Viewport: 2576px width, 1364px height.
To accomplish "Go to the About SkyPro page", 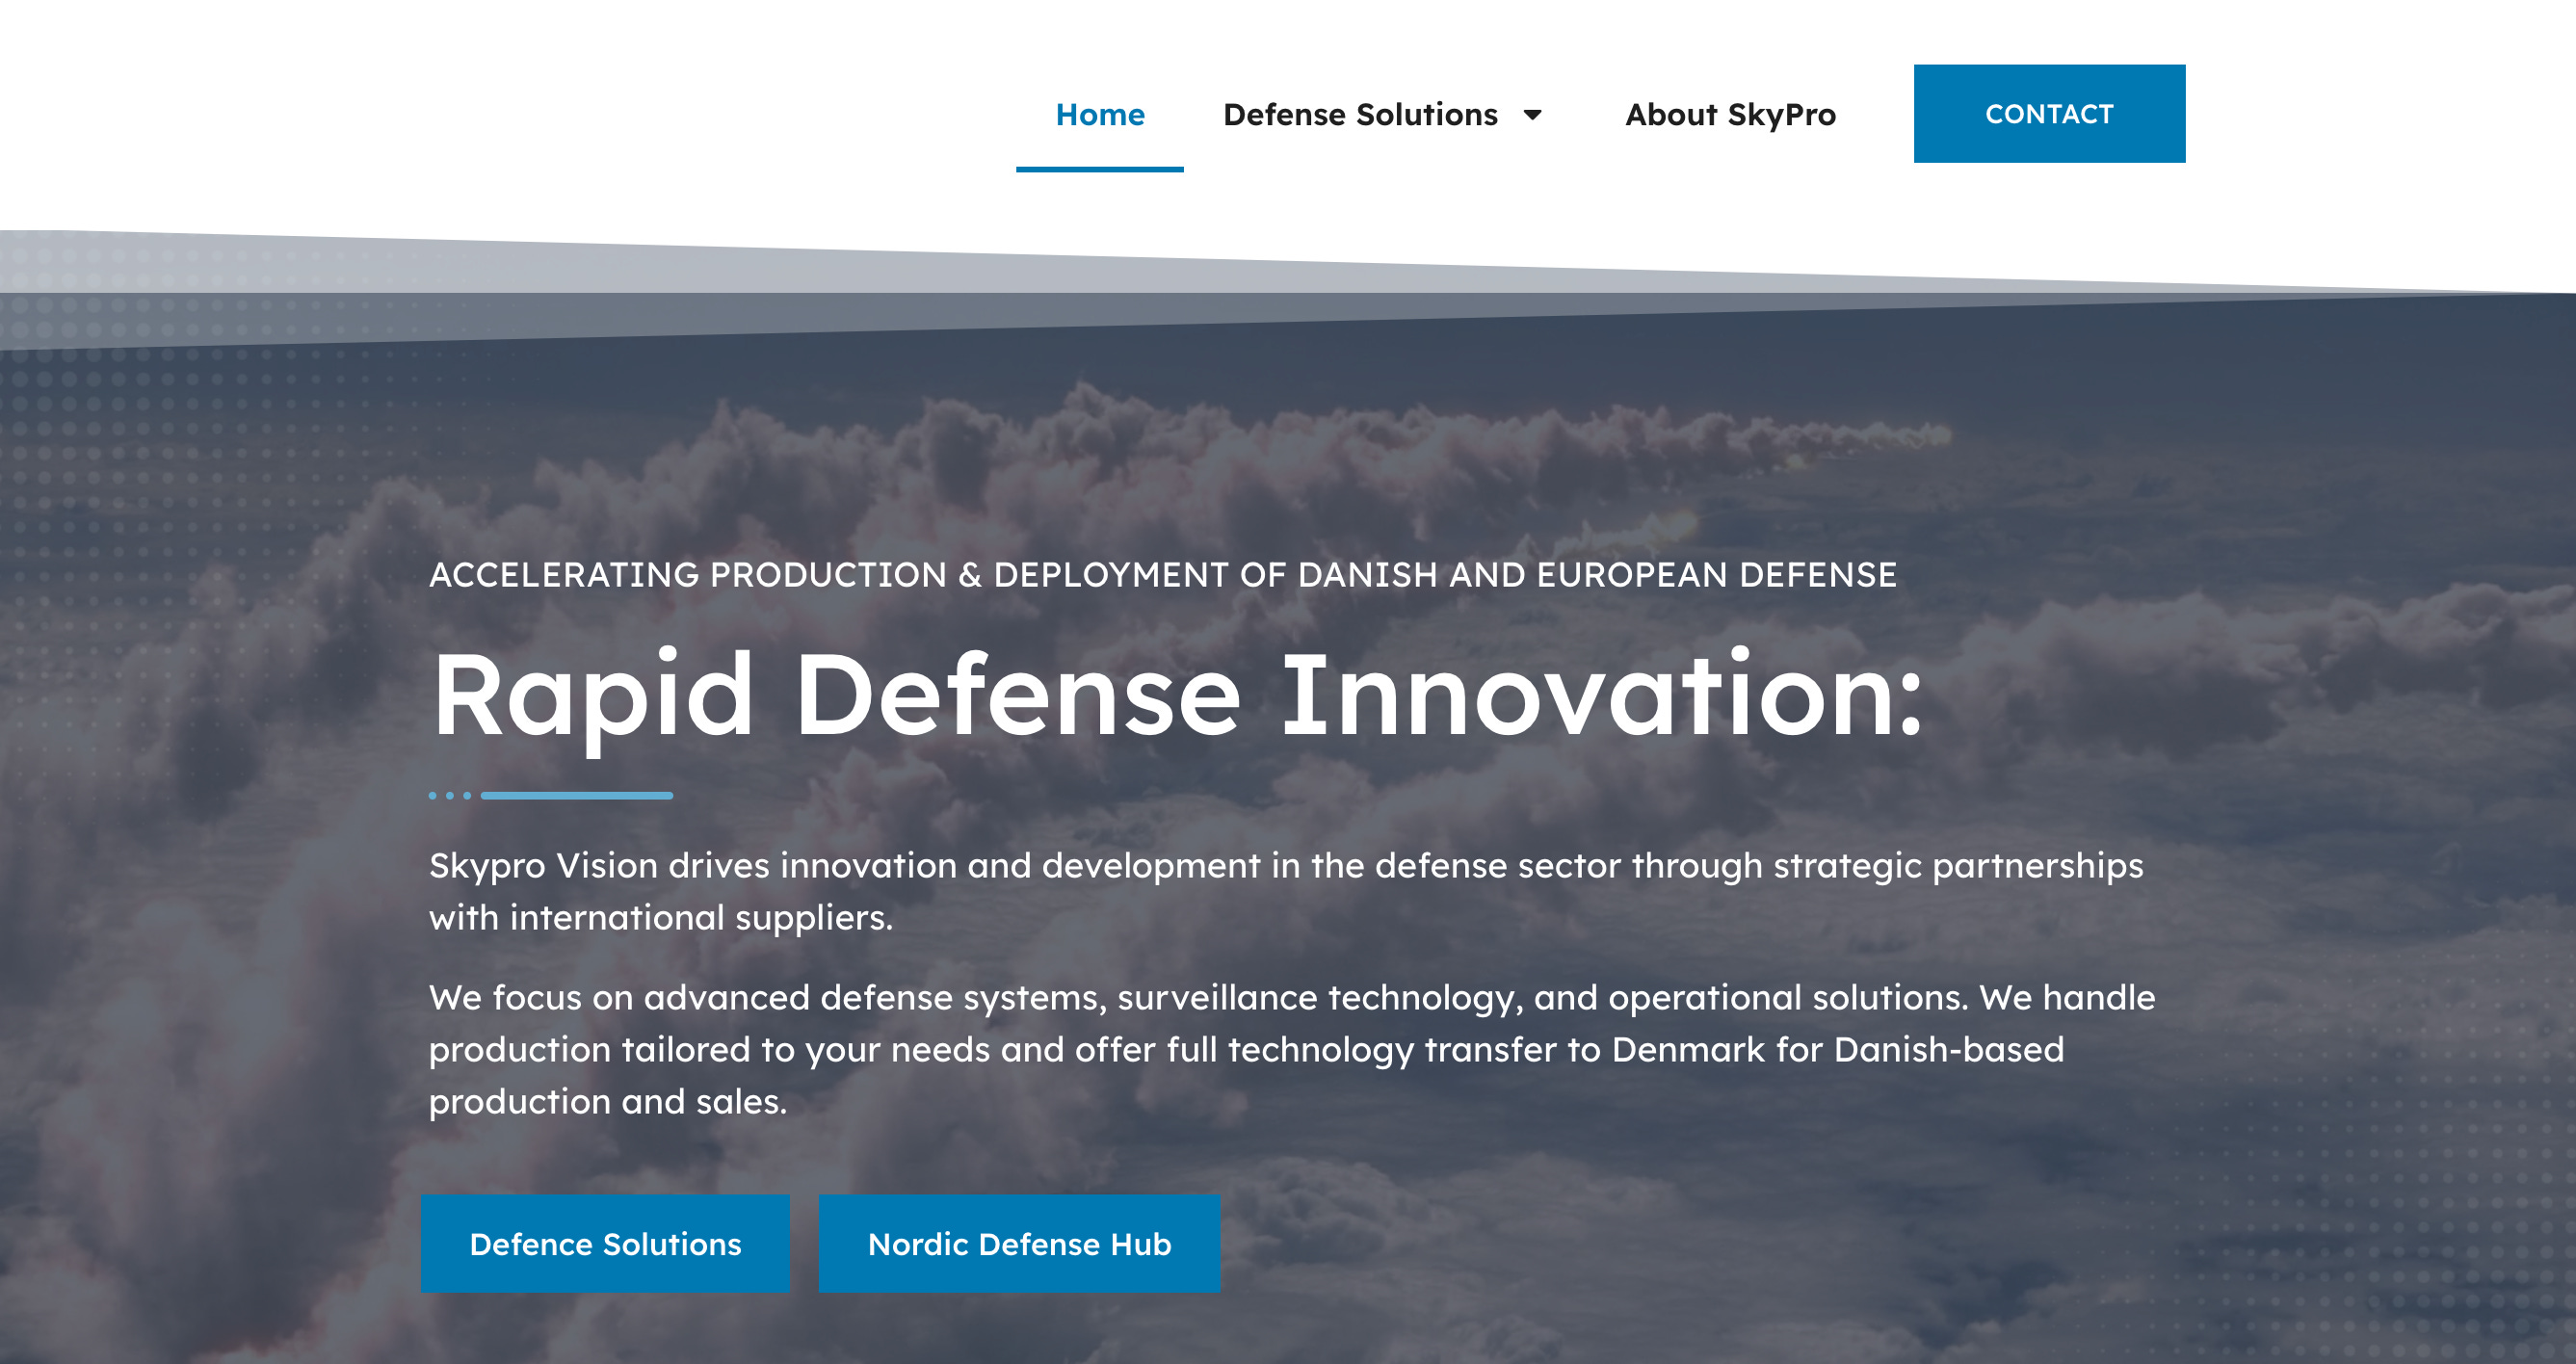I will 1729,115.
